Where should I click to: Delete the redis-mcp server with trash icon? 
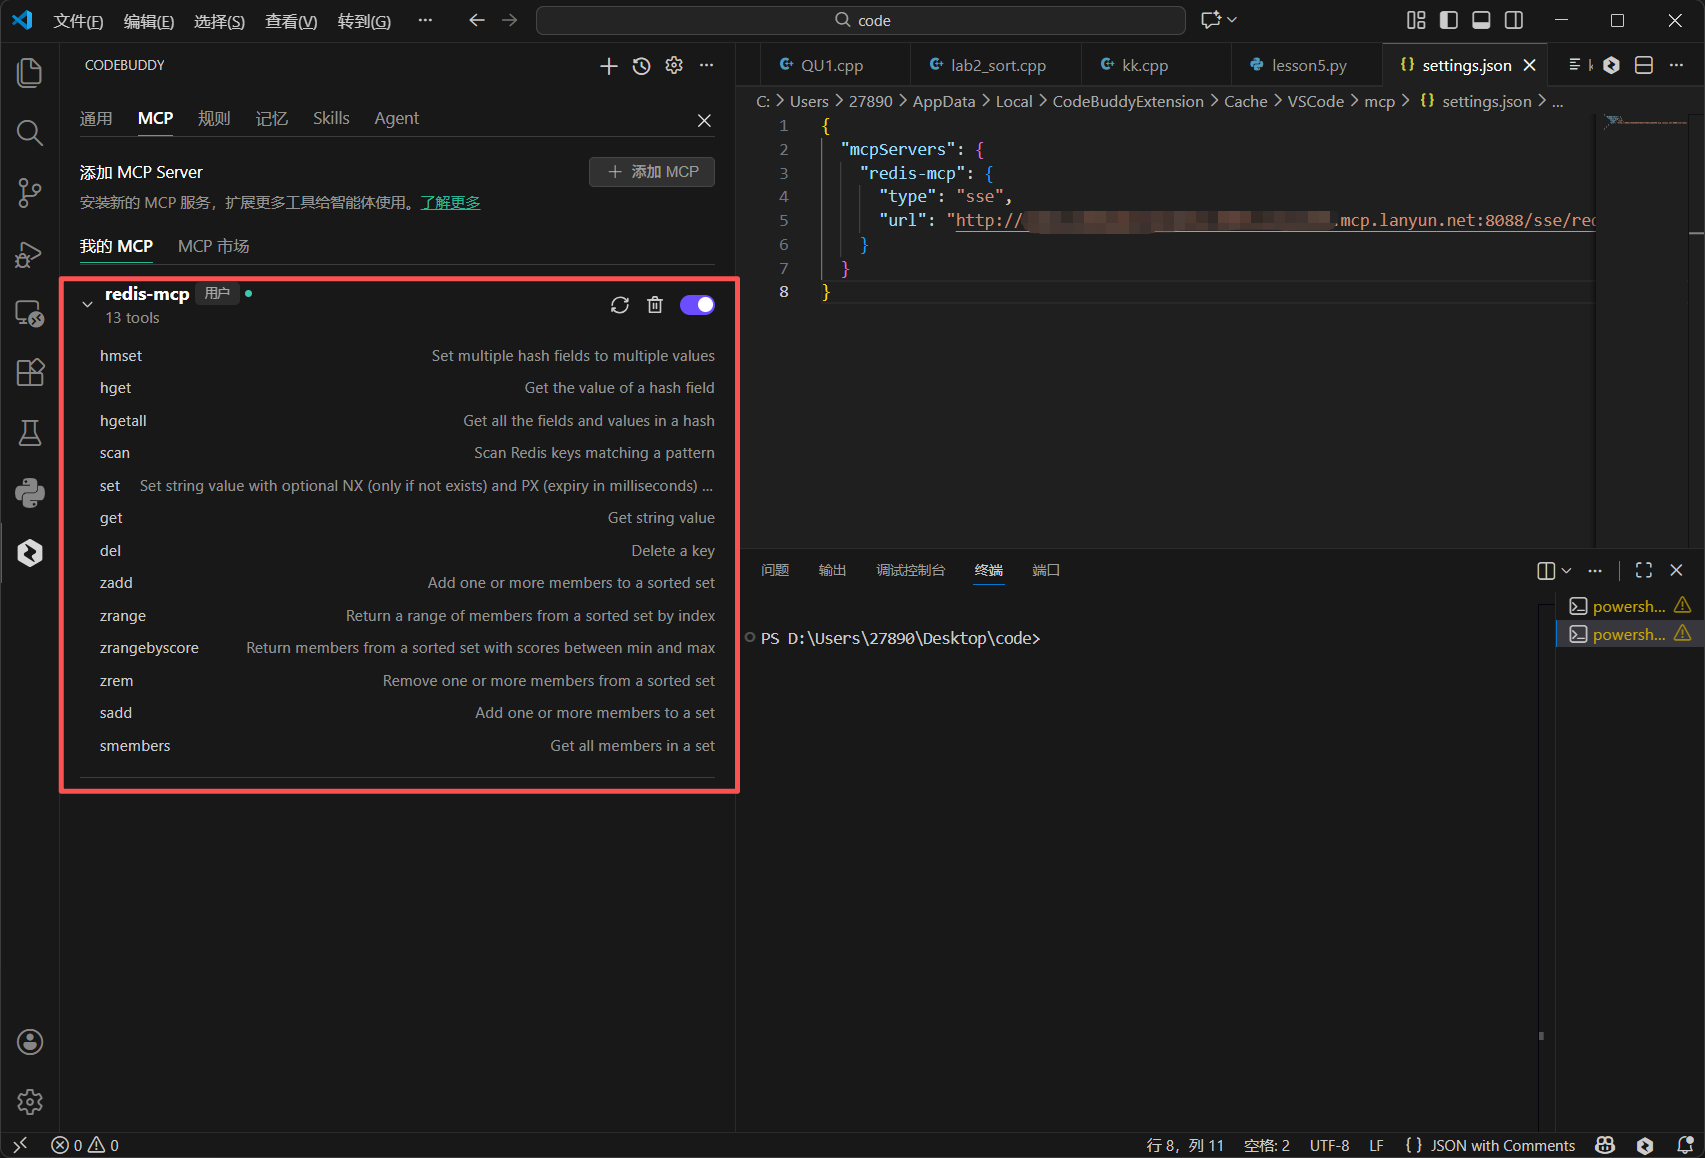click(x=655, y=305)
